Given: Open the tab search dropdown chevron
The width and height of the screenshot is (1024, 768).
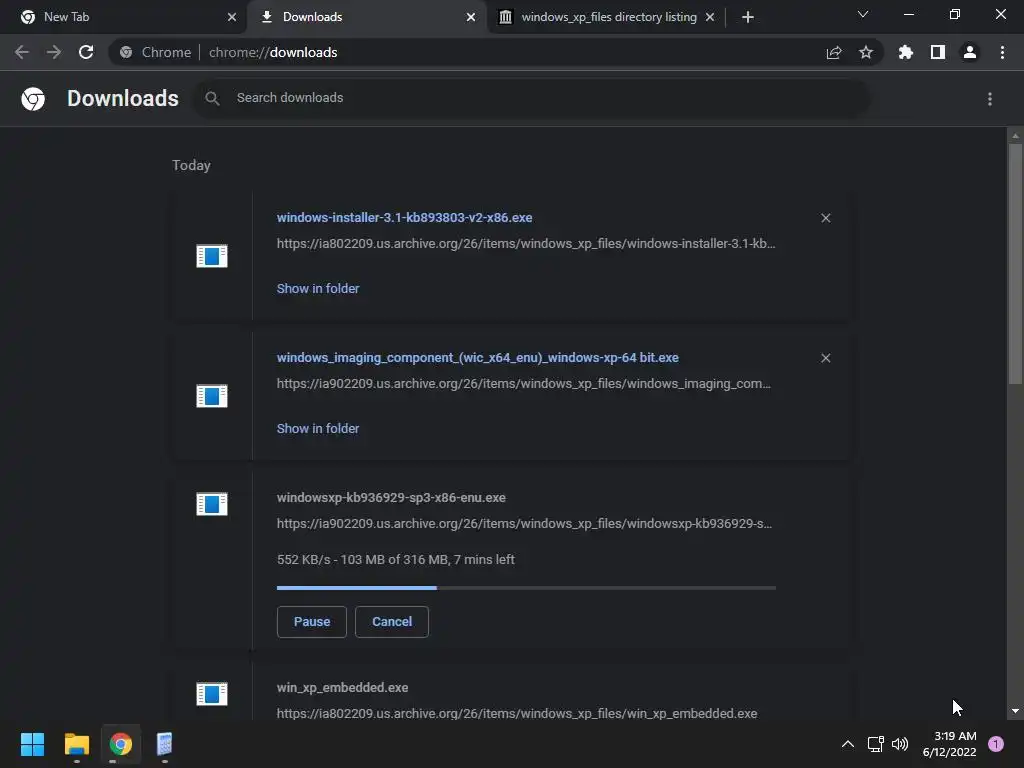Looking at the screenshot, I should click(863, 14).
